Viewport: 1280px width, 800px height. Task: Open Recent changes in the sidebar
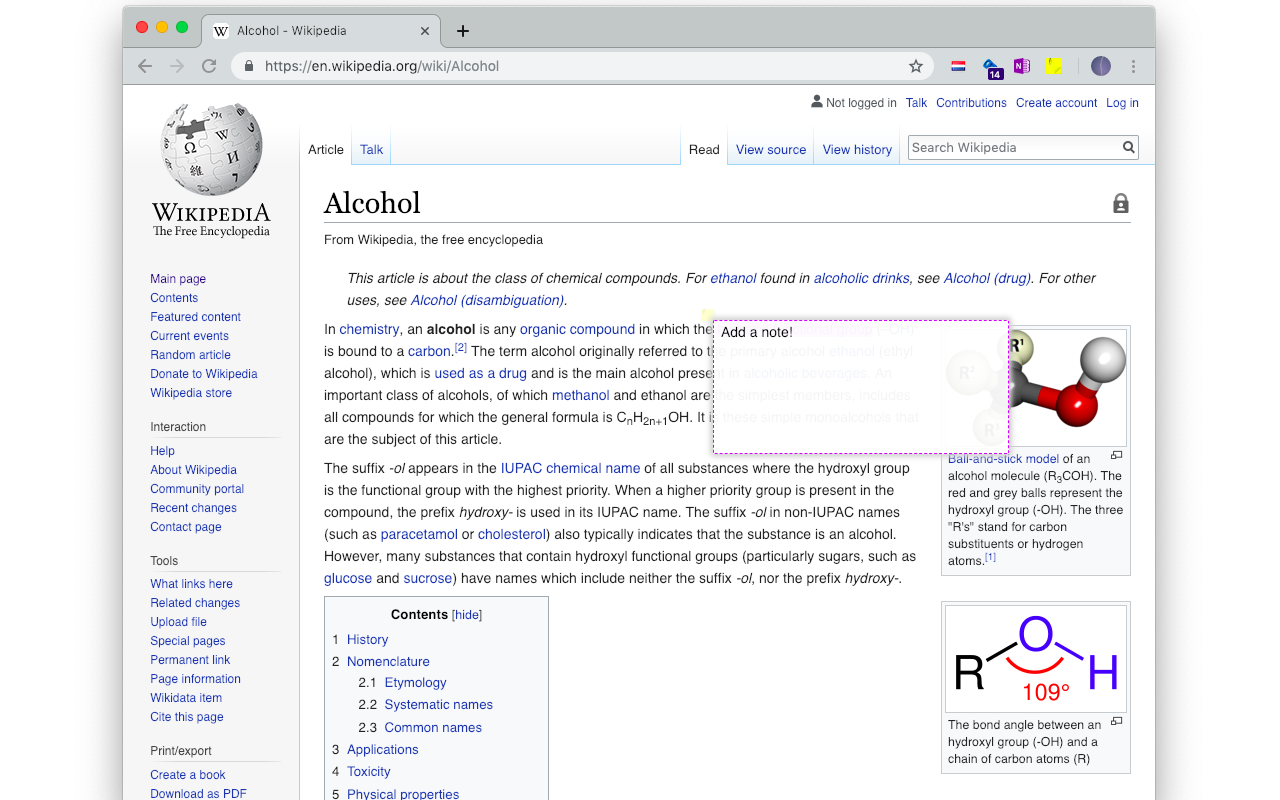tap(193, 508)
